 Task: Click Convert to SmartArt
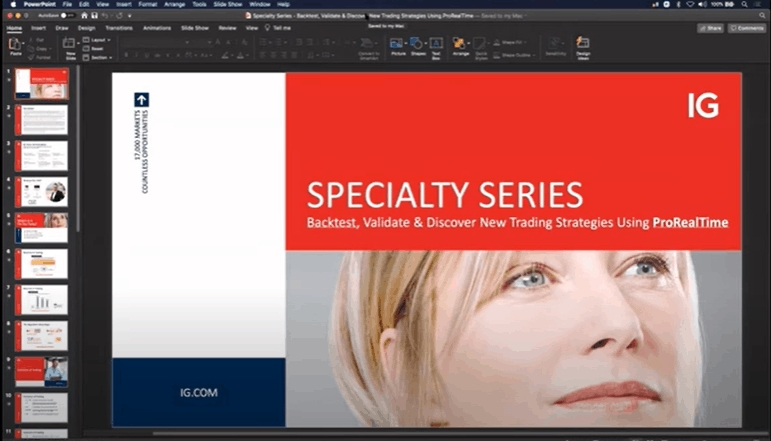pyautogui.click(x=367, y=43)
